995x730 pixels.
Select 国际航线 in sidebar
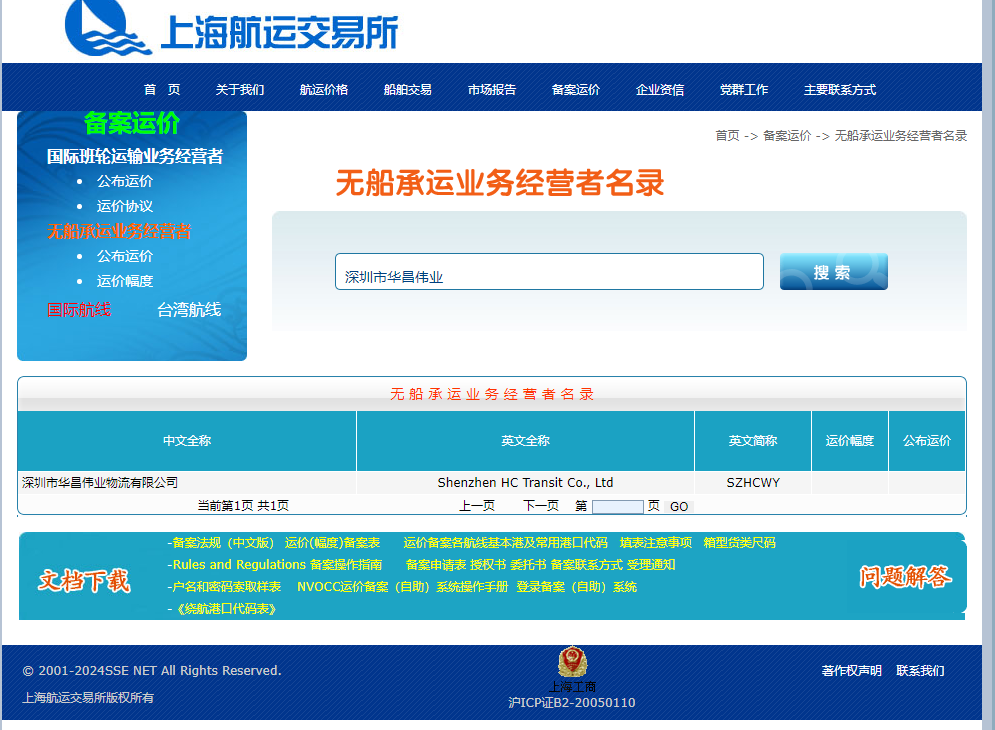tap(79, 309)
